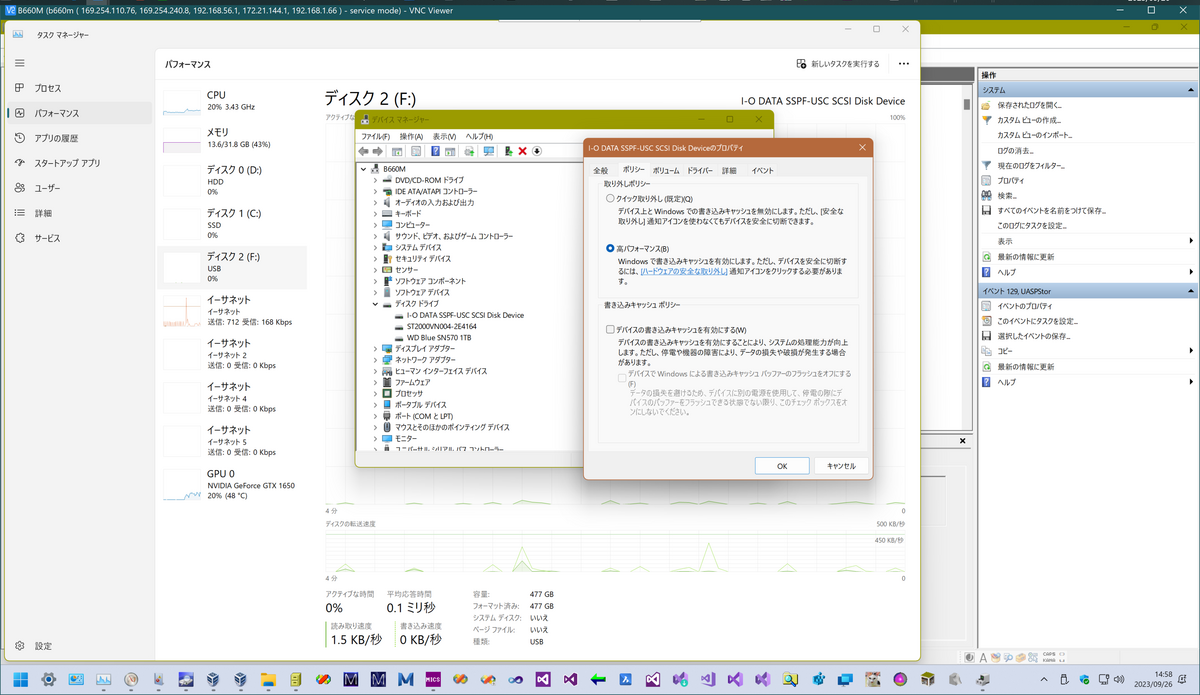
Task: Switch to イベント tab in properties dialog
Action: (762, 171)
